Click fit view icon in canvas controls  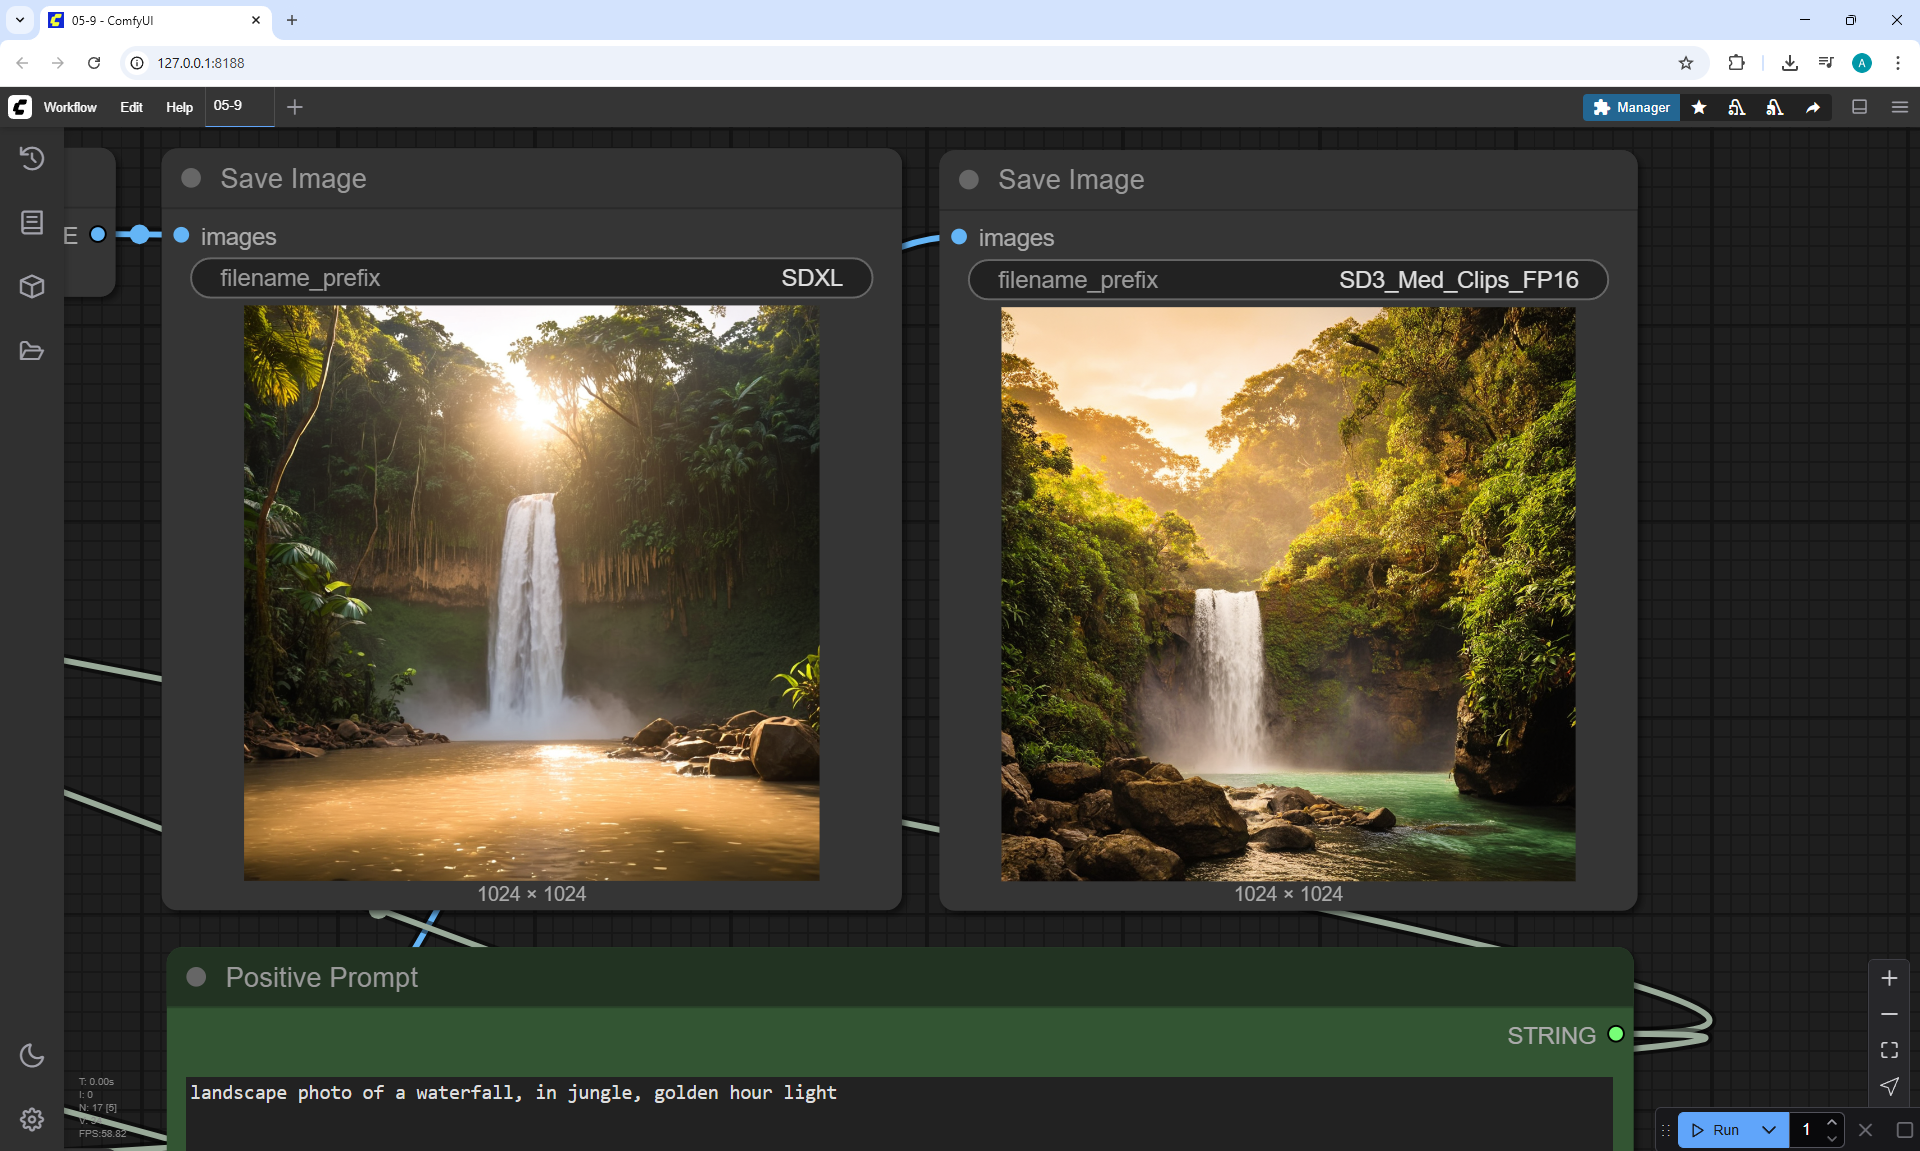click(x=1889, y=1050)
